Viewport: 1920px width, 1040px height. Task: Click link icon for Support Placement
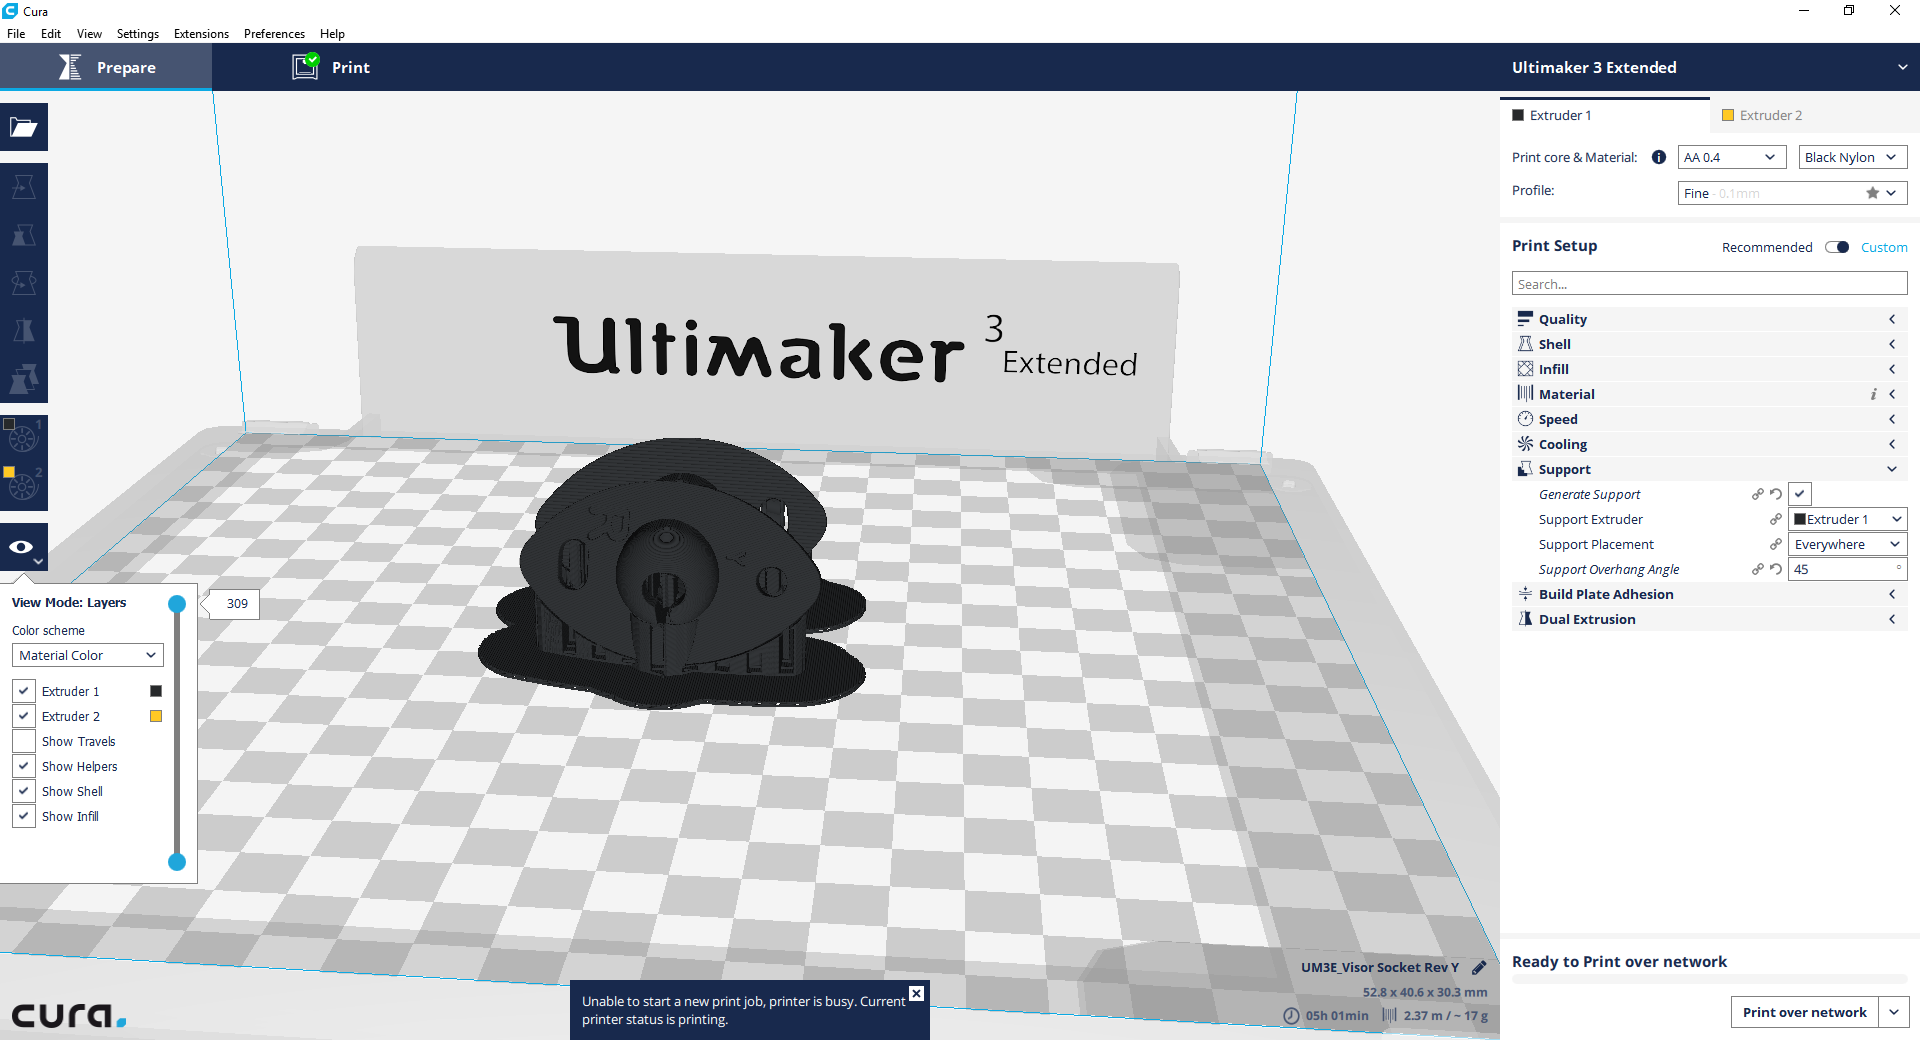(1776, 544)
